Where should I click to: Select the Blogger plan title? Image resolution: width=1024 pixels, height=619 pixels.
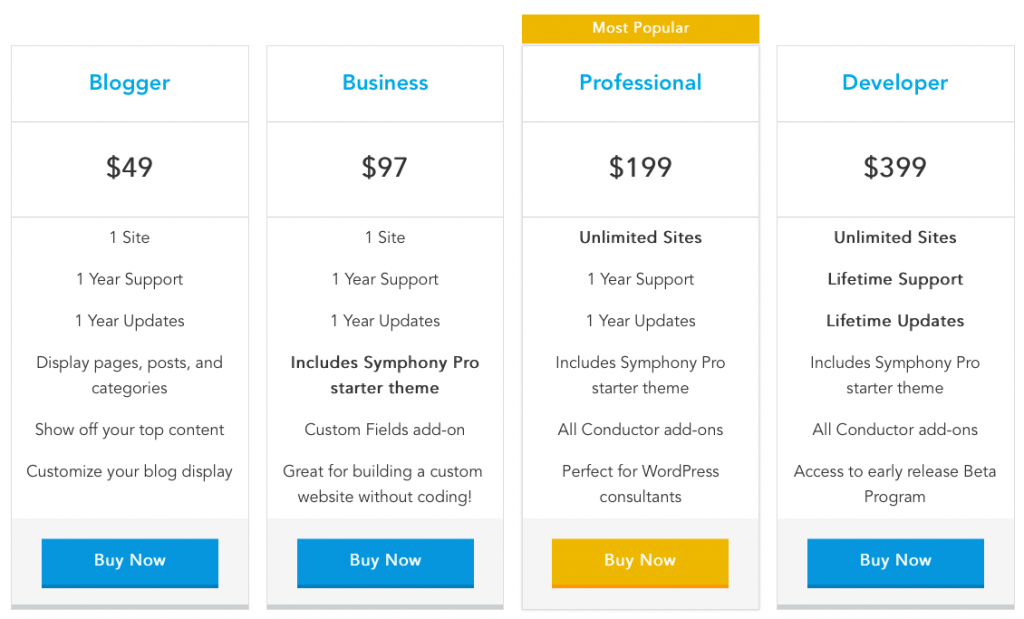pos(129,83)
